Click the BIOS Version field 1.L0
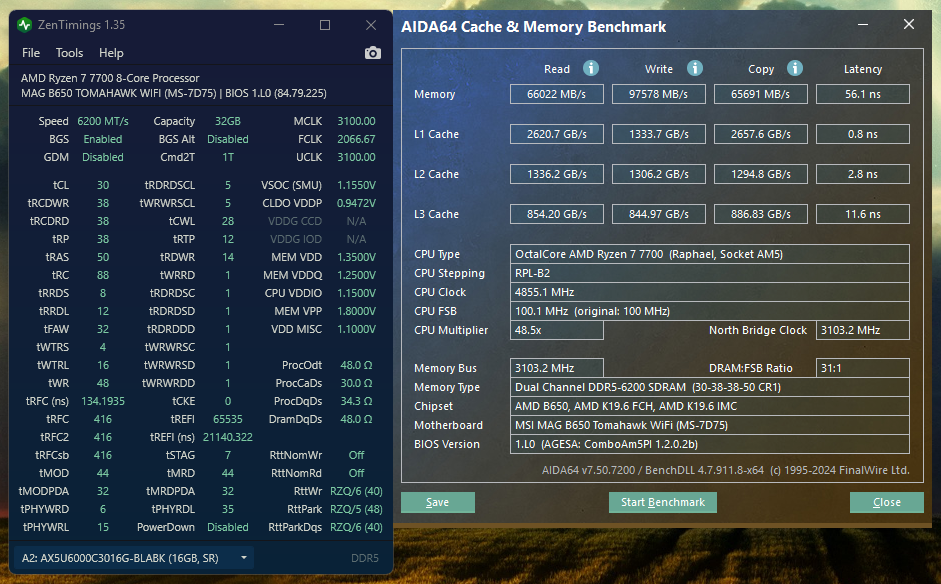This screenshot has height=584, width=941. point(710,444)
